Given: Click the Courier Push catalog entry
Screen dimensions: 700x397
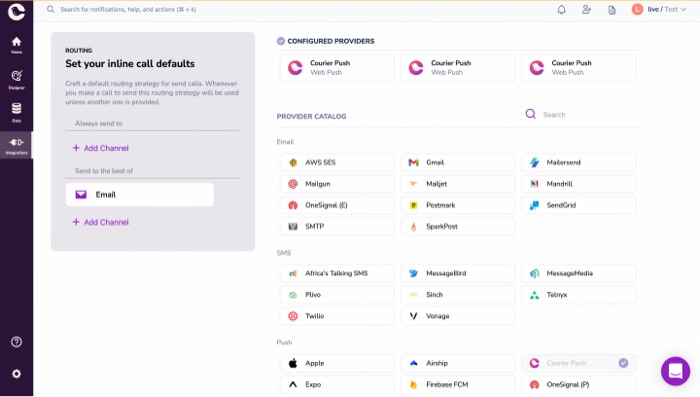Looking at the screenshot, I should coord(579,364).
